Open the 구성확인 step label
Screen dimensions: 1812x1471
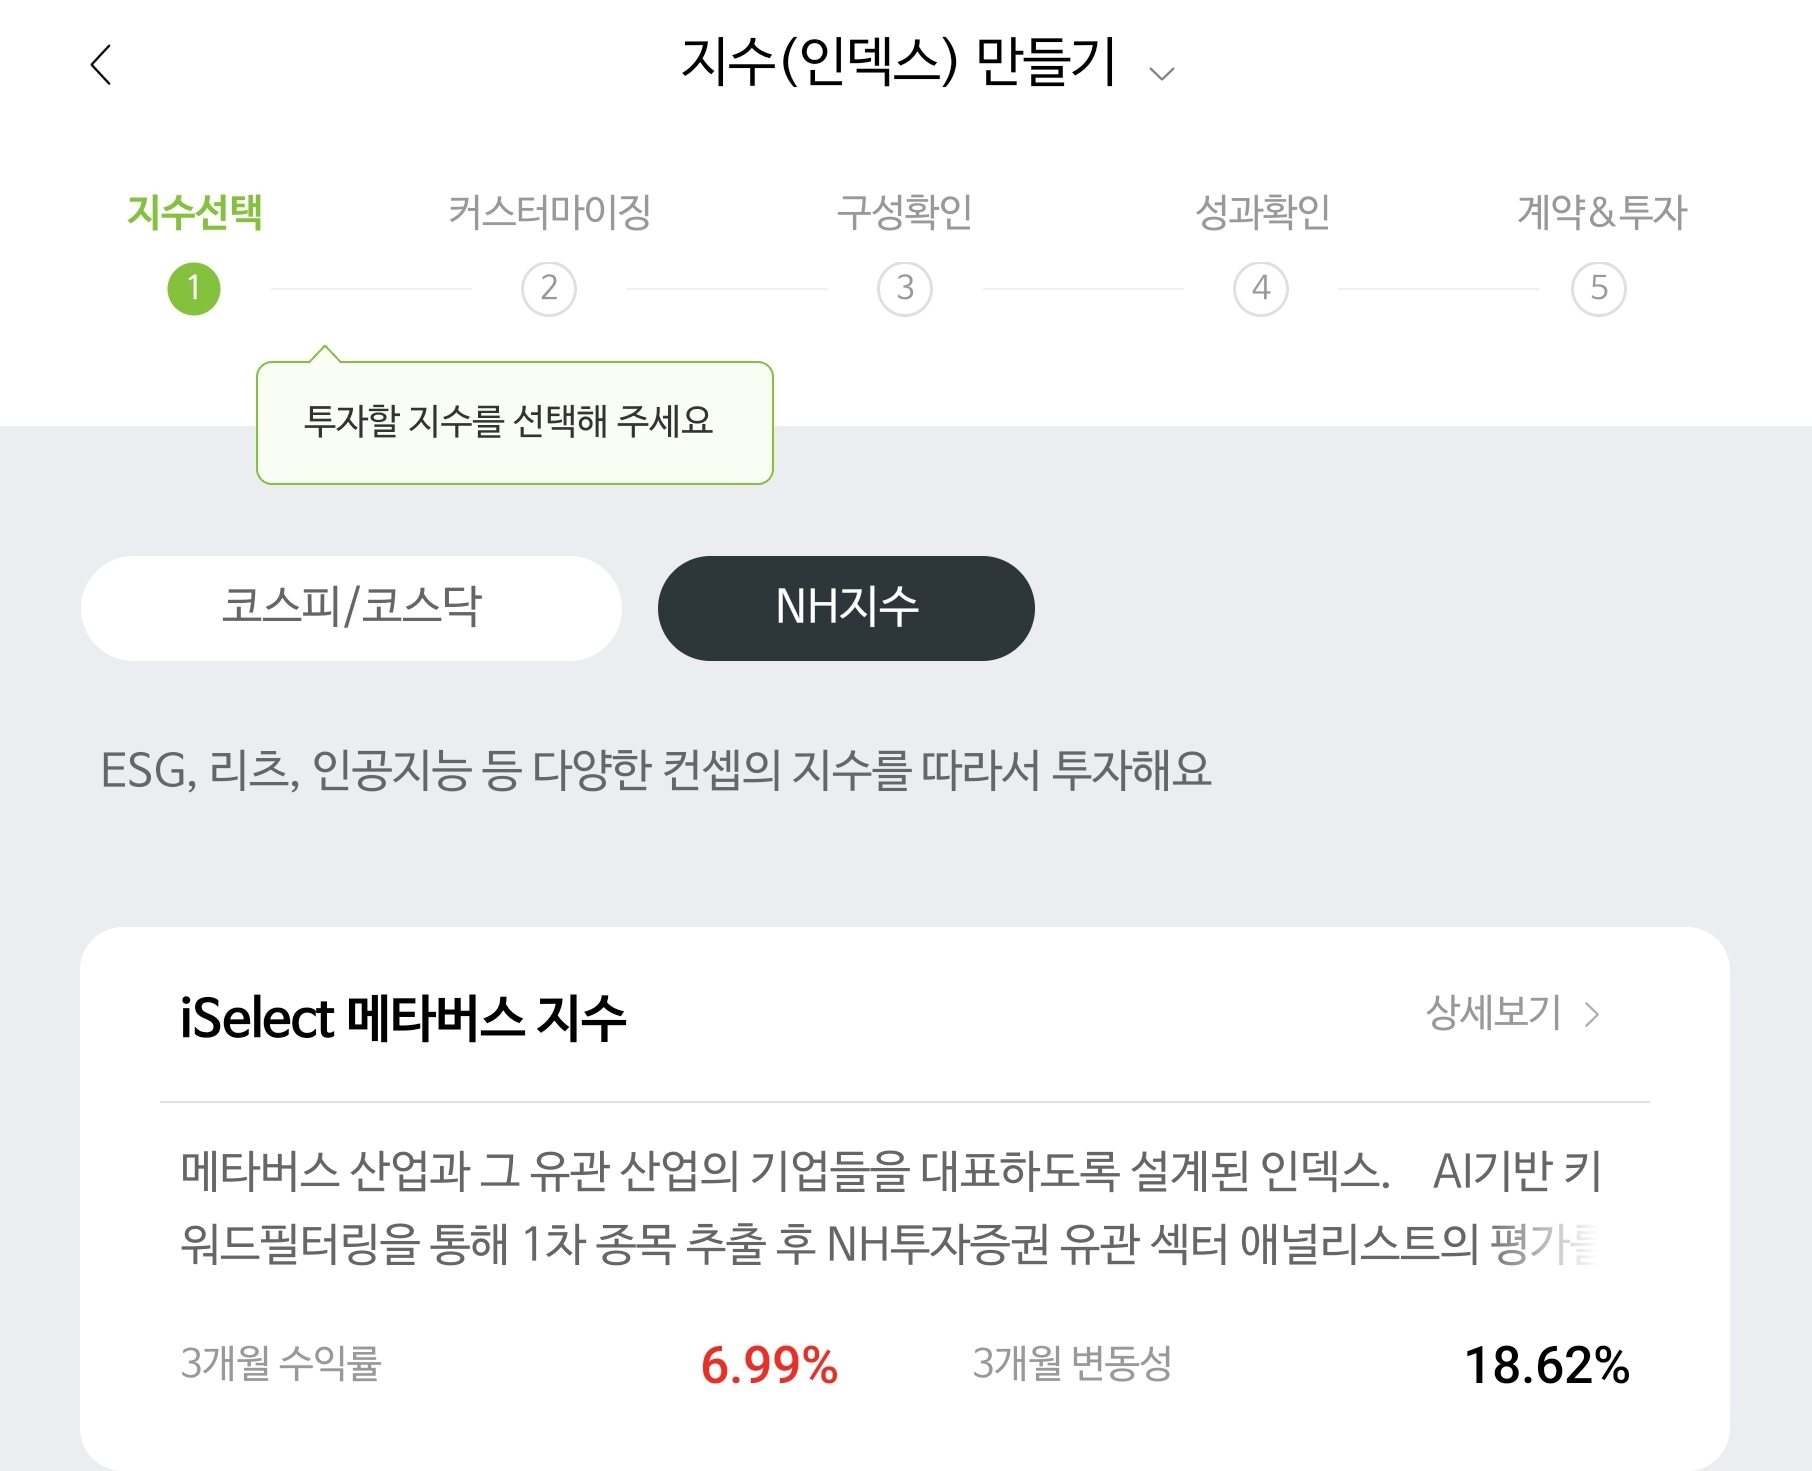click(905, 212)
